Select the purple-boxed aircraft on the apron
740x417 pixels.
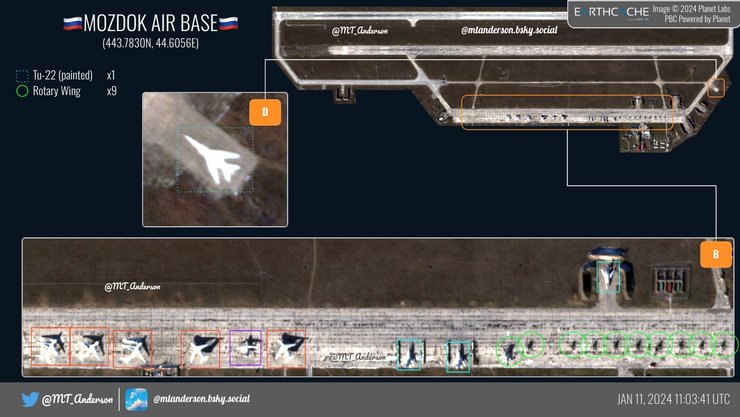pos(245,348)
